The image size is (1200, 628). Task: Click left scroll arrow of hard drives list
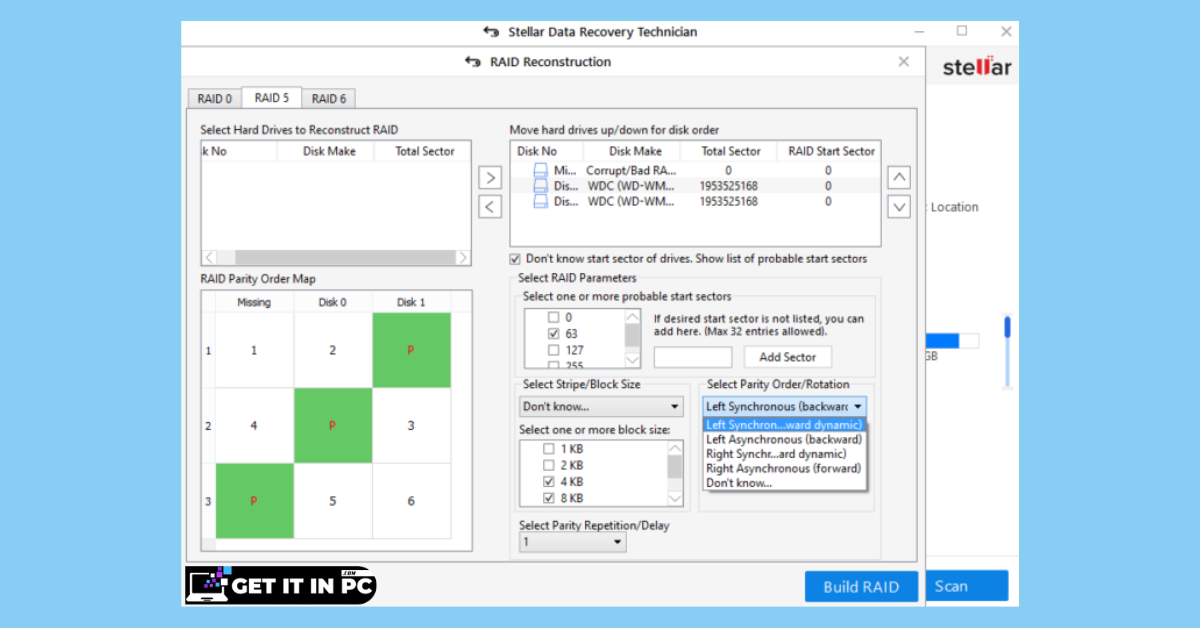coord(210,258)
